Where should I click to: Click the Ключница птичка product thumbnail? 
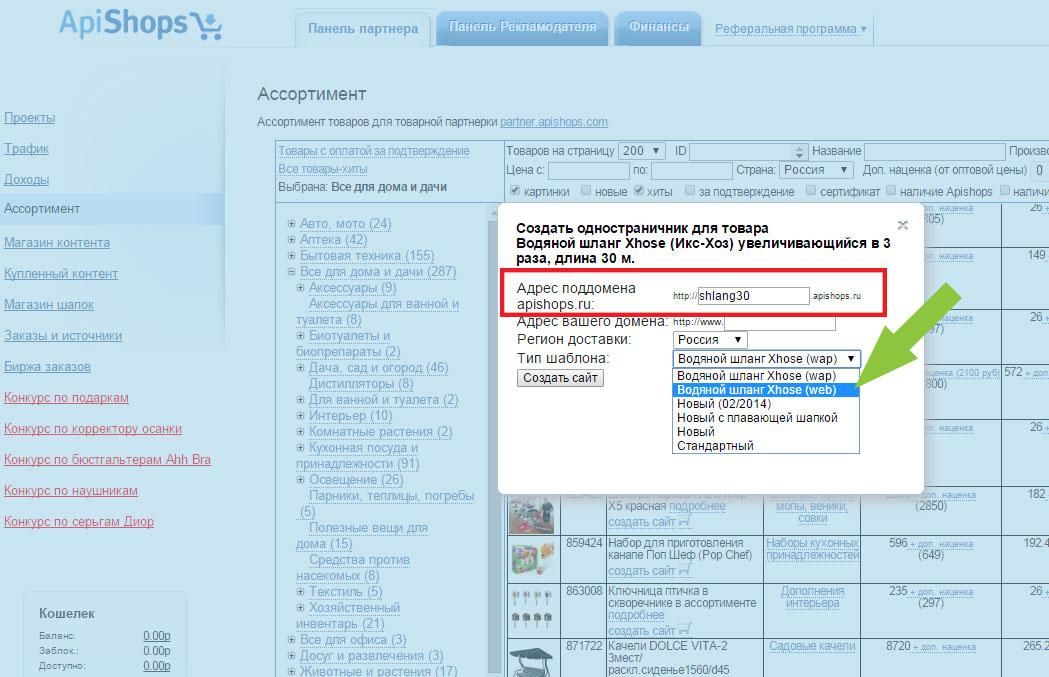click(532, 609)
